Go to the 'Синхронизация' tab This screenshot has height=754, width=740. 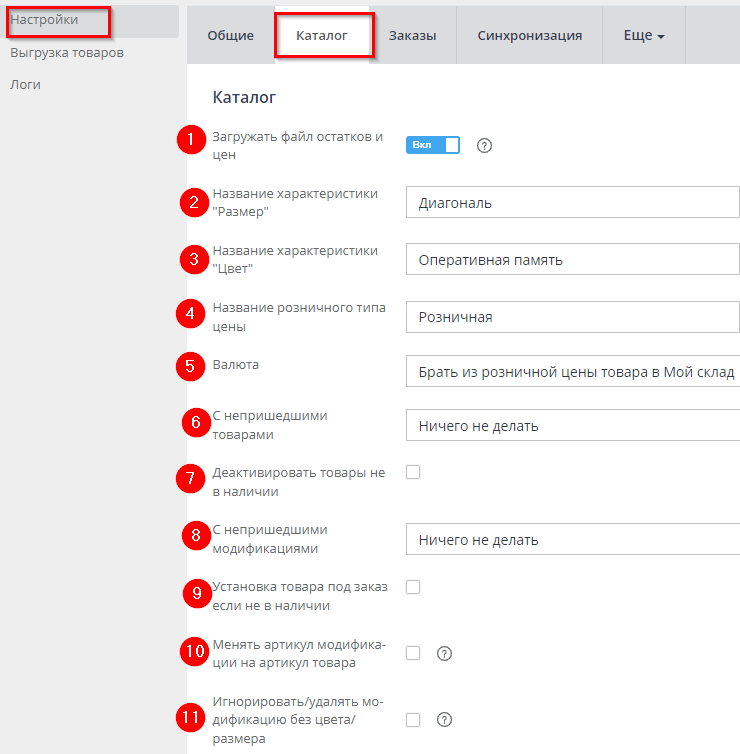(x=529, y=36)
